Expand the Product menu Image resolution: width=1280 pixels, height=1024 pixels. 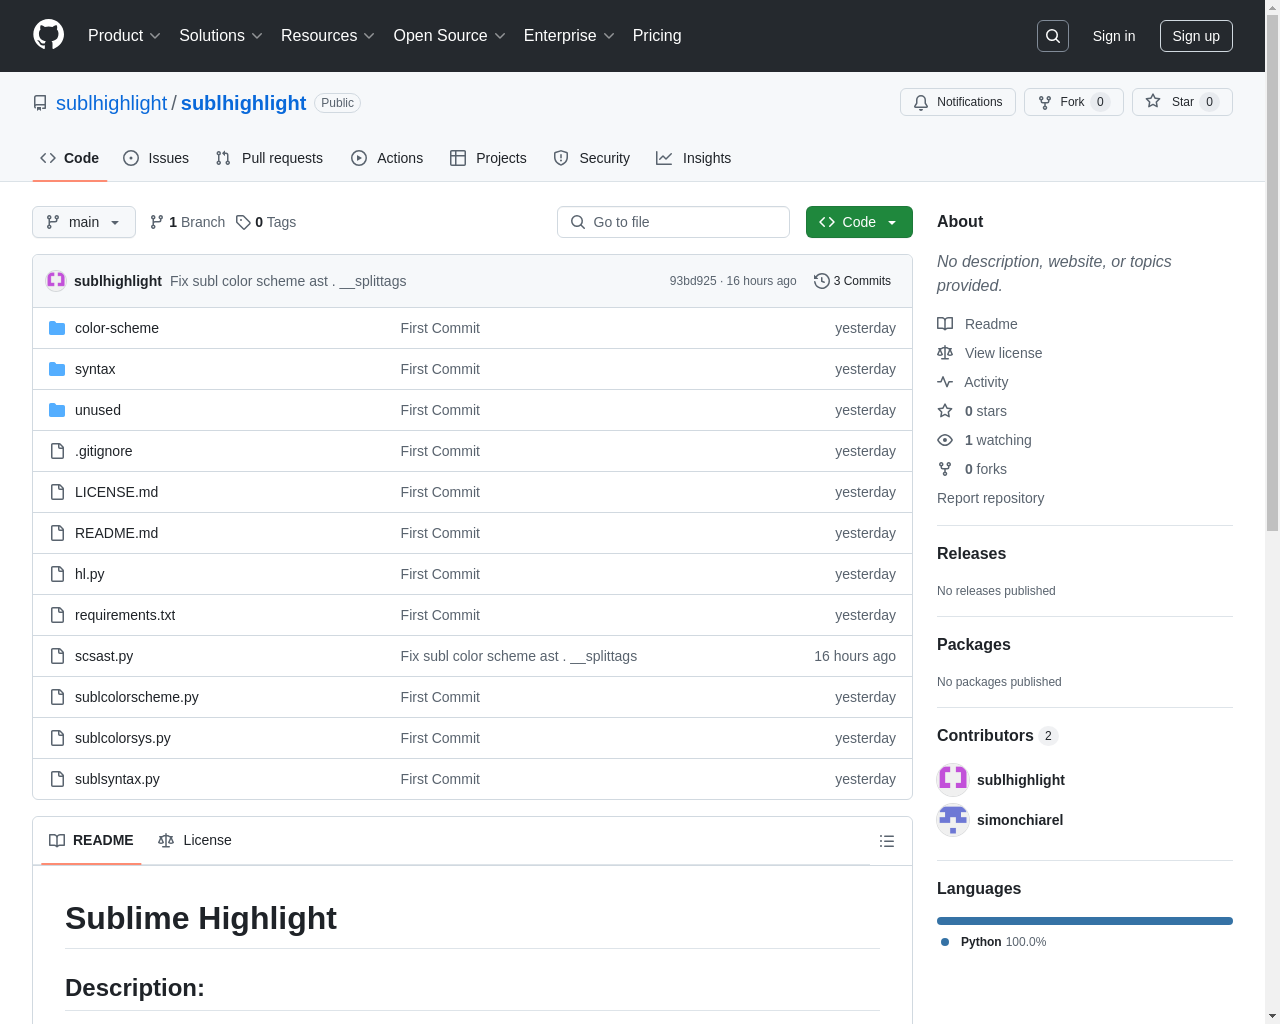click(x=124, y=36)
